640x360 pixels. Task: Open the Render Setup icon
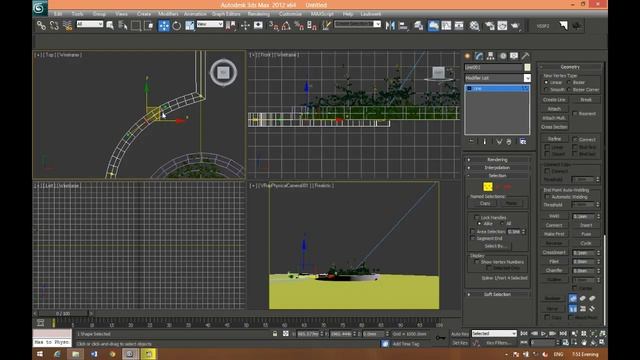click(489, 26)
